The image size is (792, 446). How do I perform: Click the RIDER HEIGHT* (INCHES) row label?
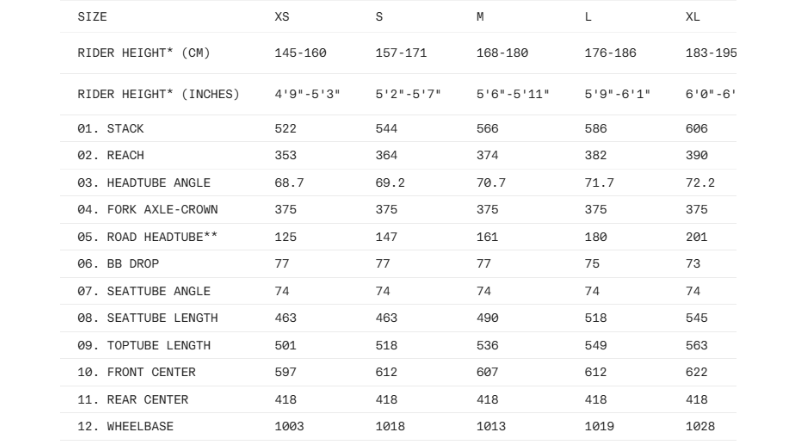[158, 94]
